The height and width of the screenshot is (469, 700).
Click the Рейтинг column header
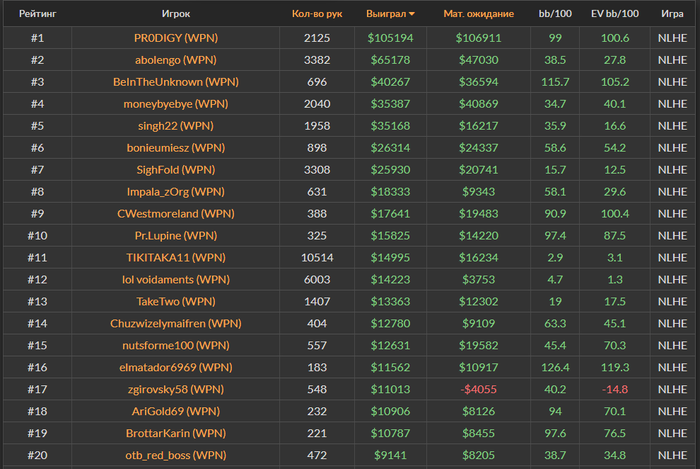[37, 15]
